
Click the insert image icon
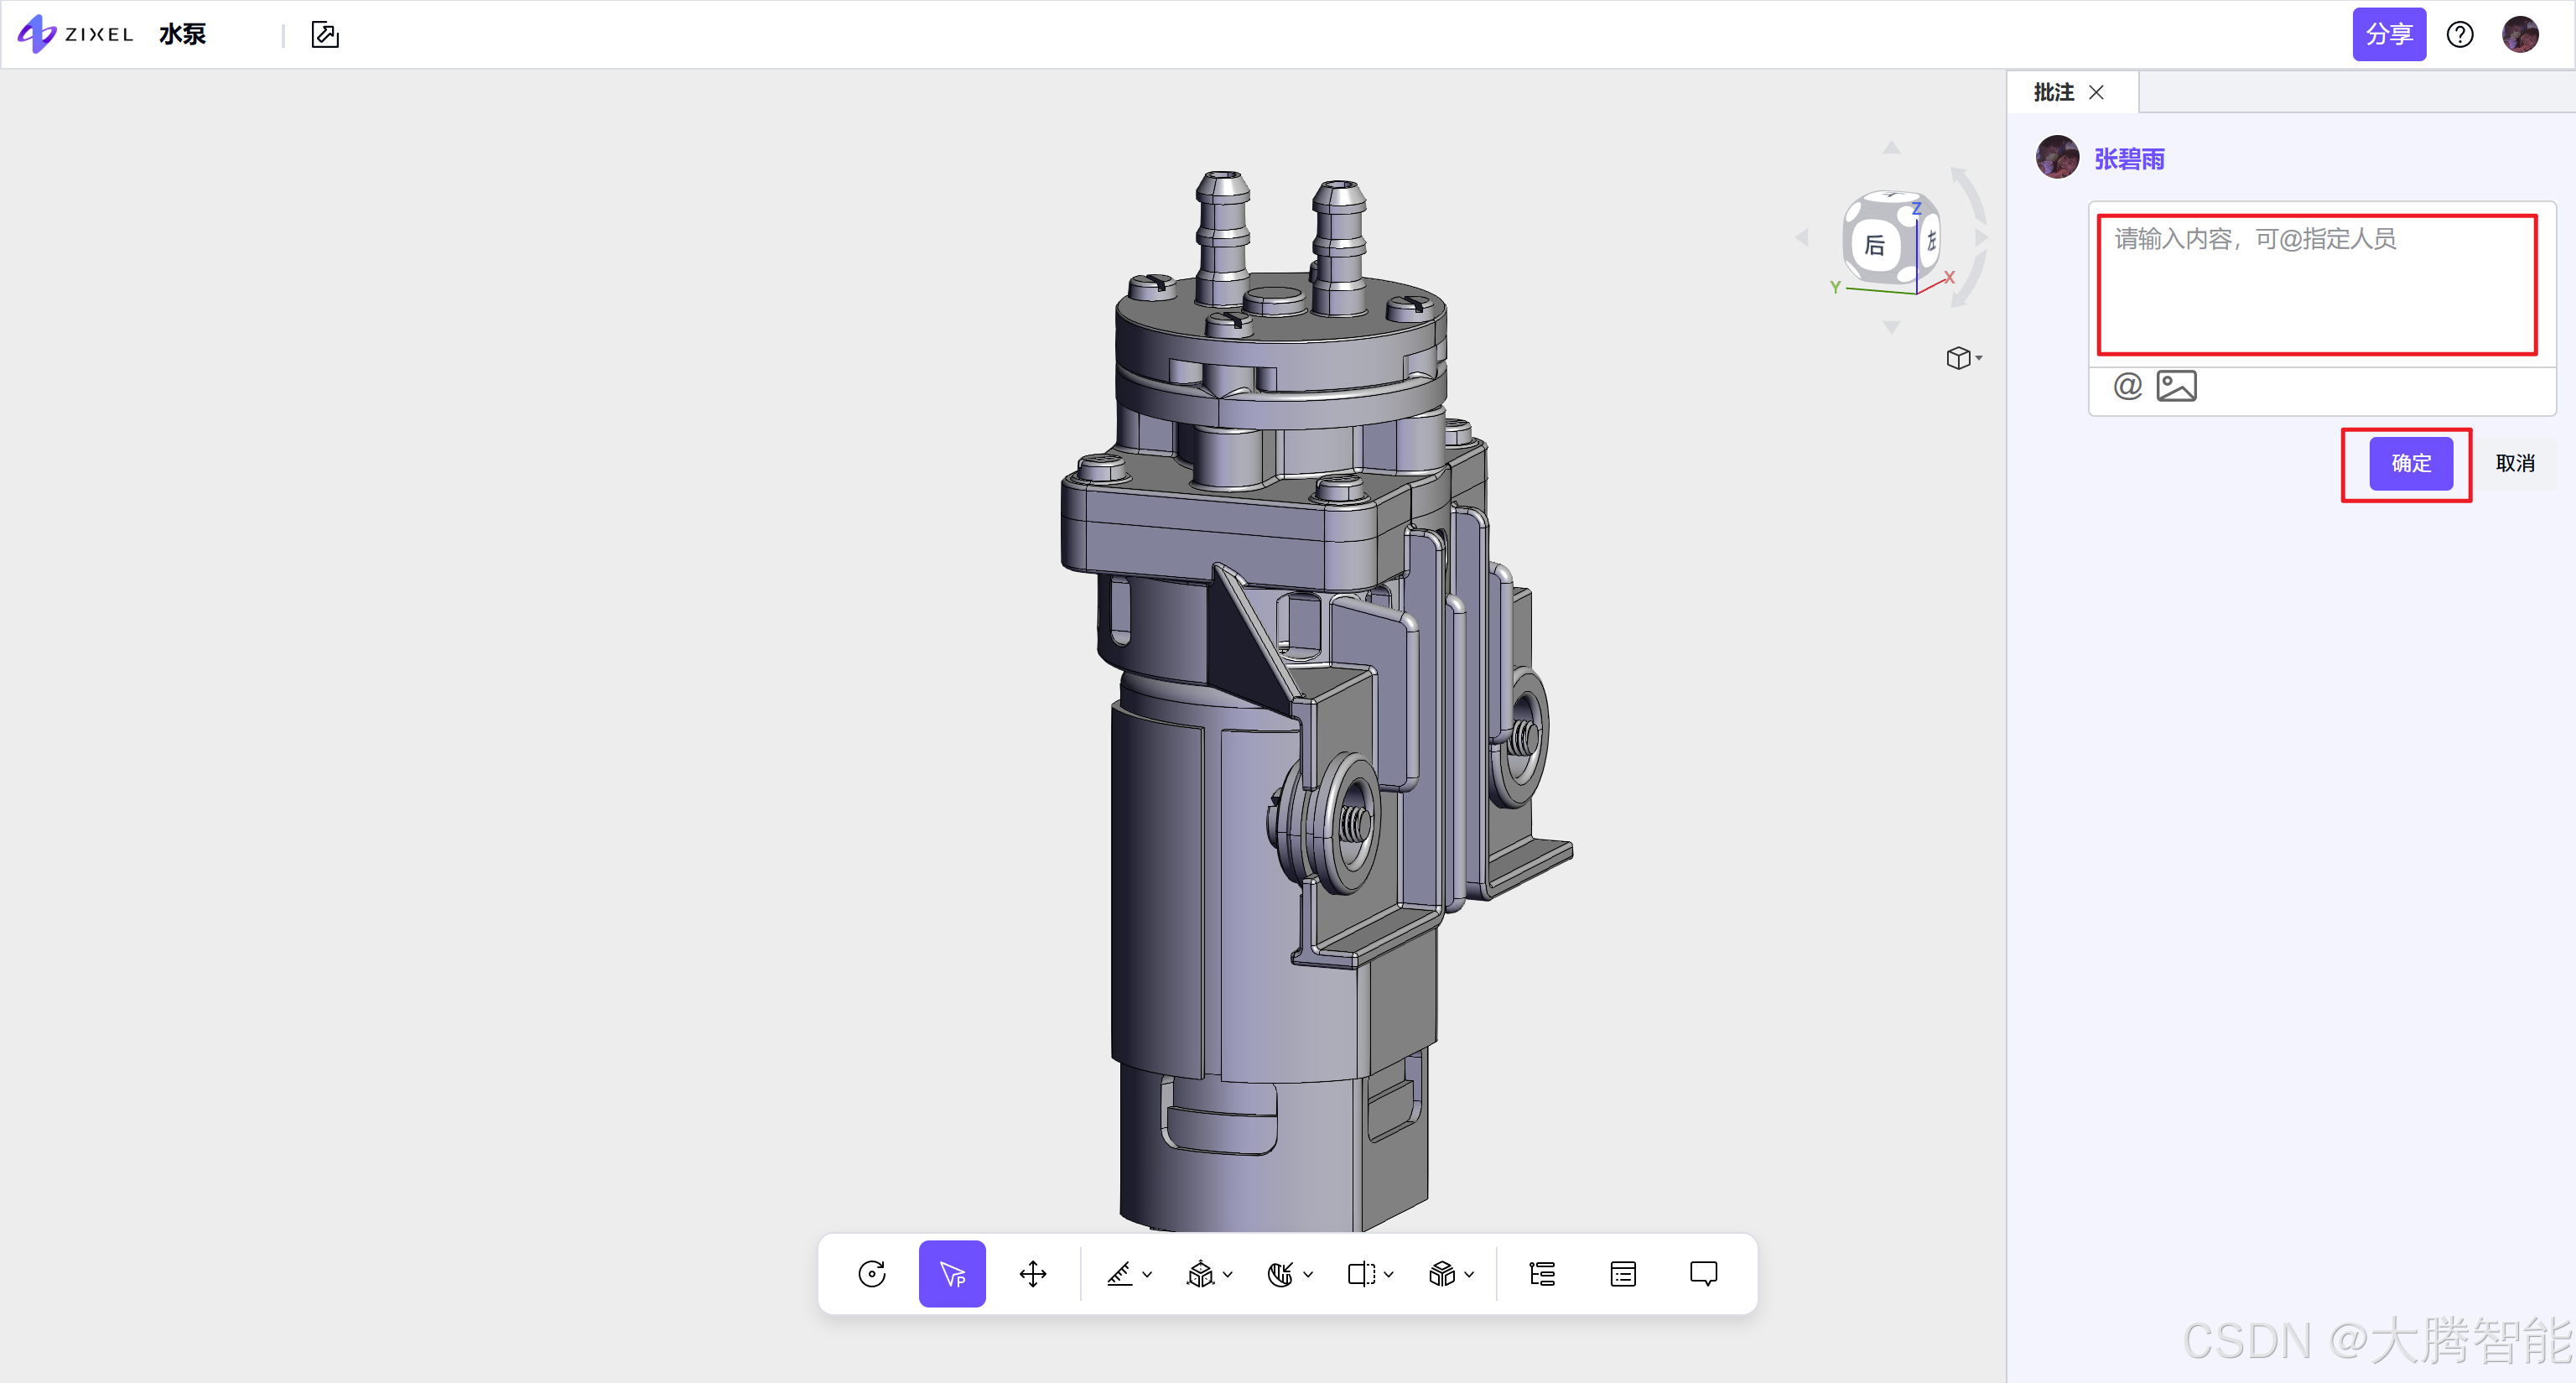point(2176,386)
